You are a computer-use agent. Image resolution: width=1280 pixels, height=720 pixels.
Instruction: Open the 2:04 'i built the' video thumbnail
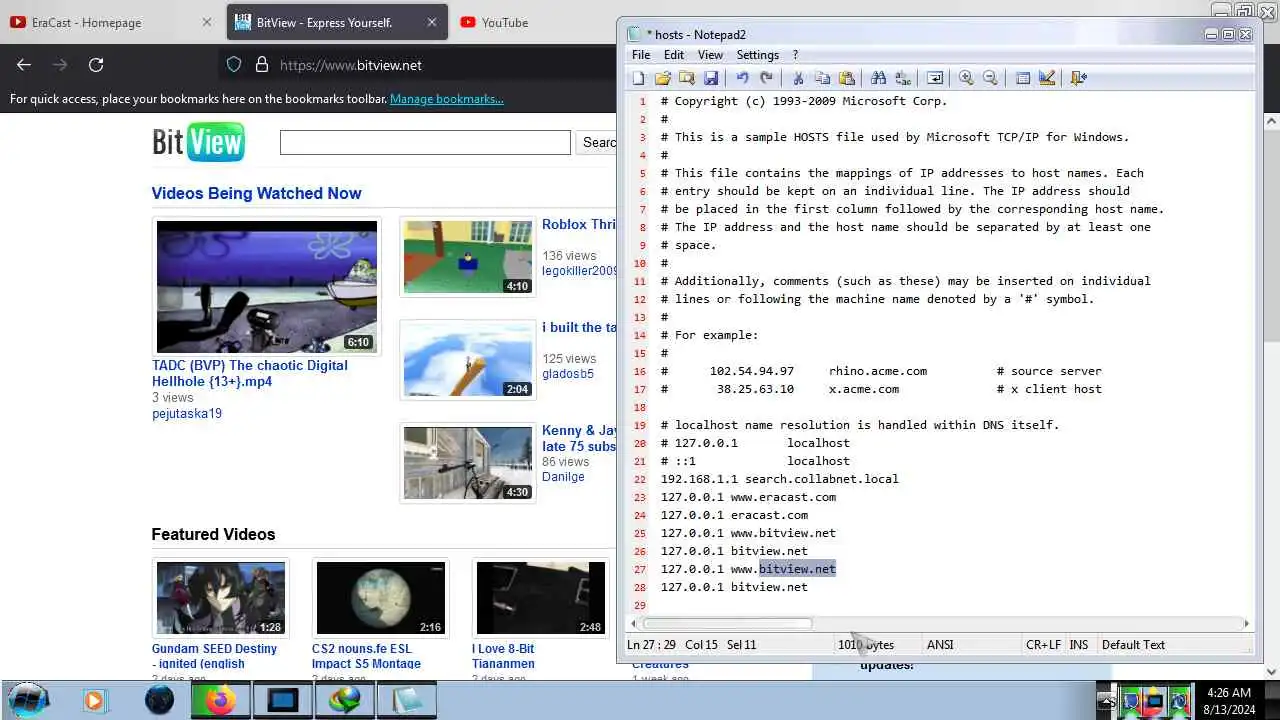(x=468, y=360)
